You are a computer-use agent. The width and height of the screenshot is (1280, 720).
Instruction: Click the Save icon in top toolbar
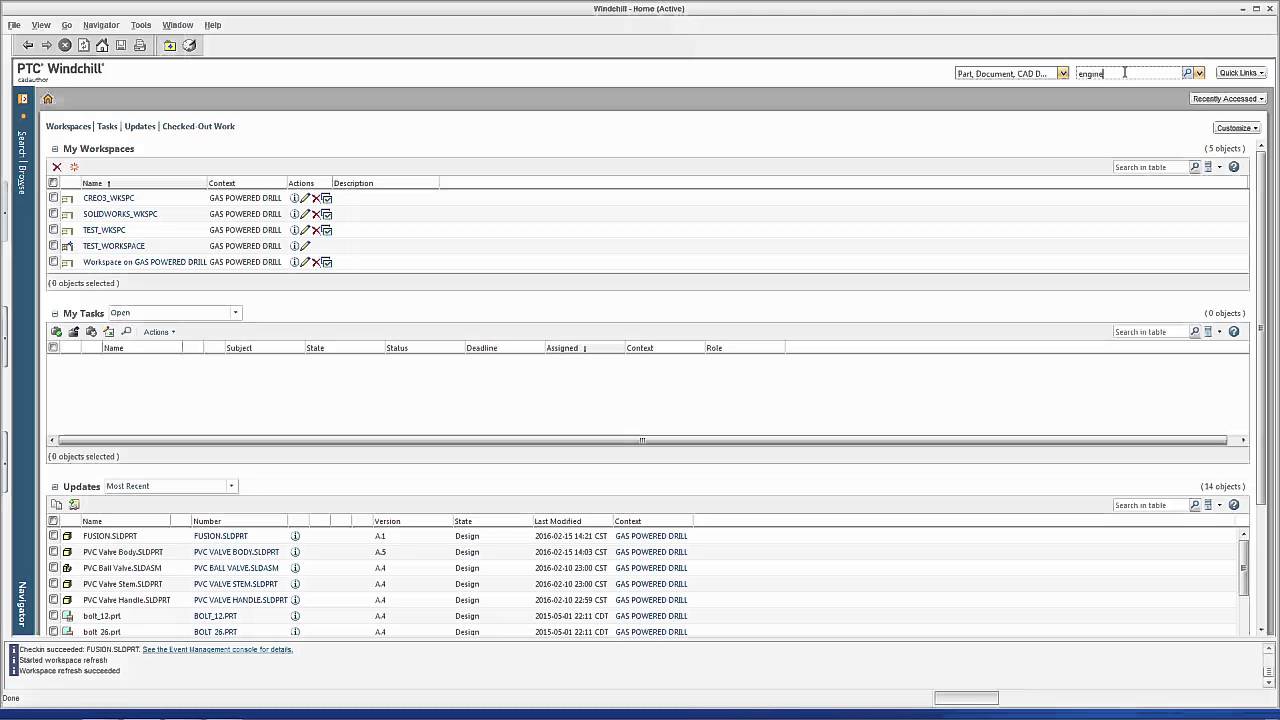click(121, 45)
